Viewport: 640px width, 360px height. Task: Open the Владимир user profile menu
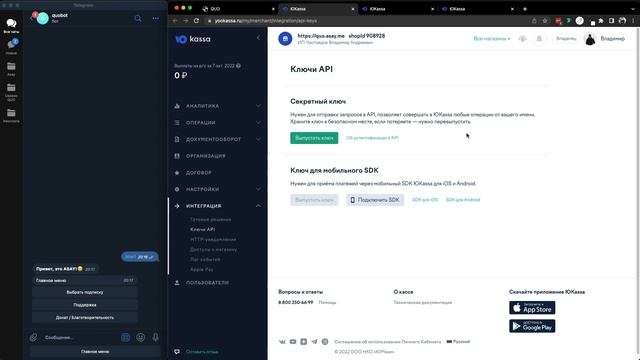pyautogui.click(x=604, y=39)
